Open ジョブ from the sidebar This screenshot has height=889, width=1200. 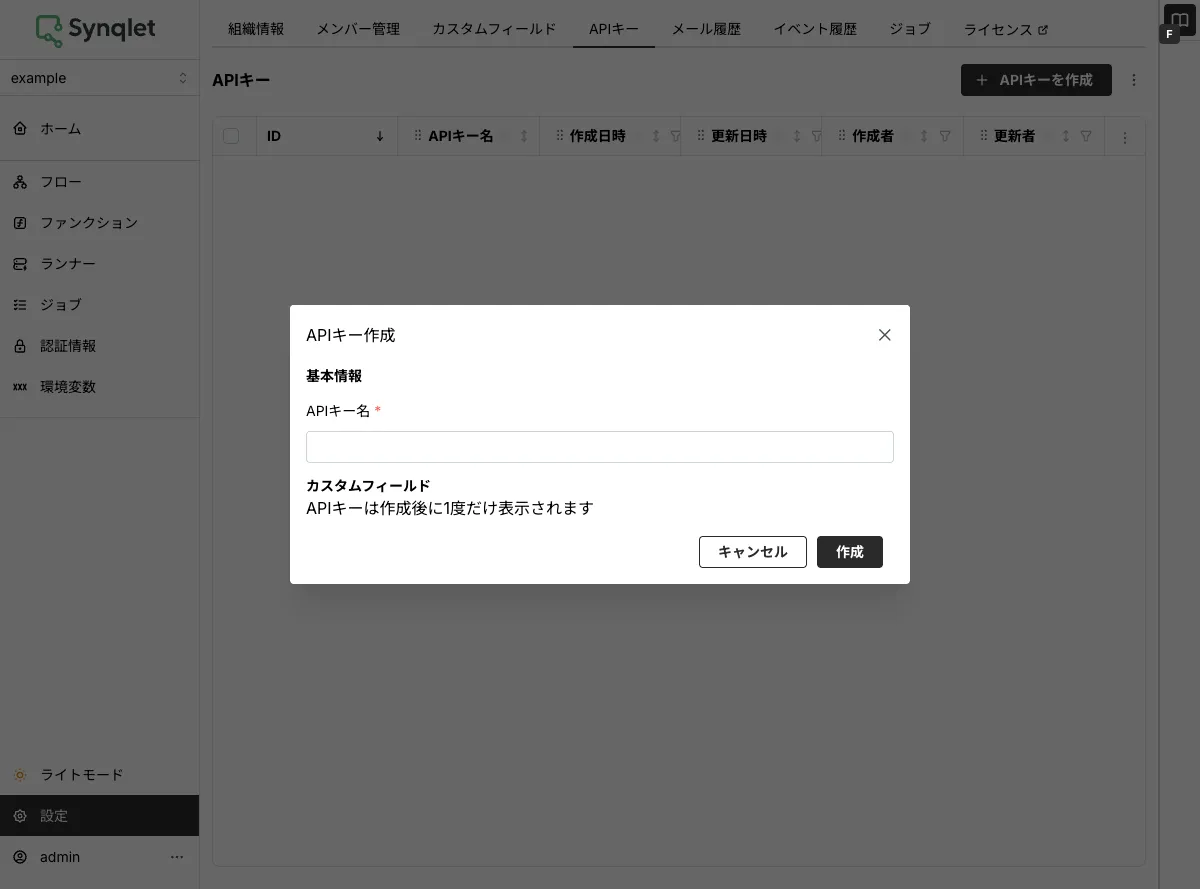point(99,305)
